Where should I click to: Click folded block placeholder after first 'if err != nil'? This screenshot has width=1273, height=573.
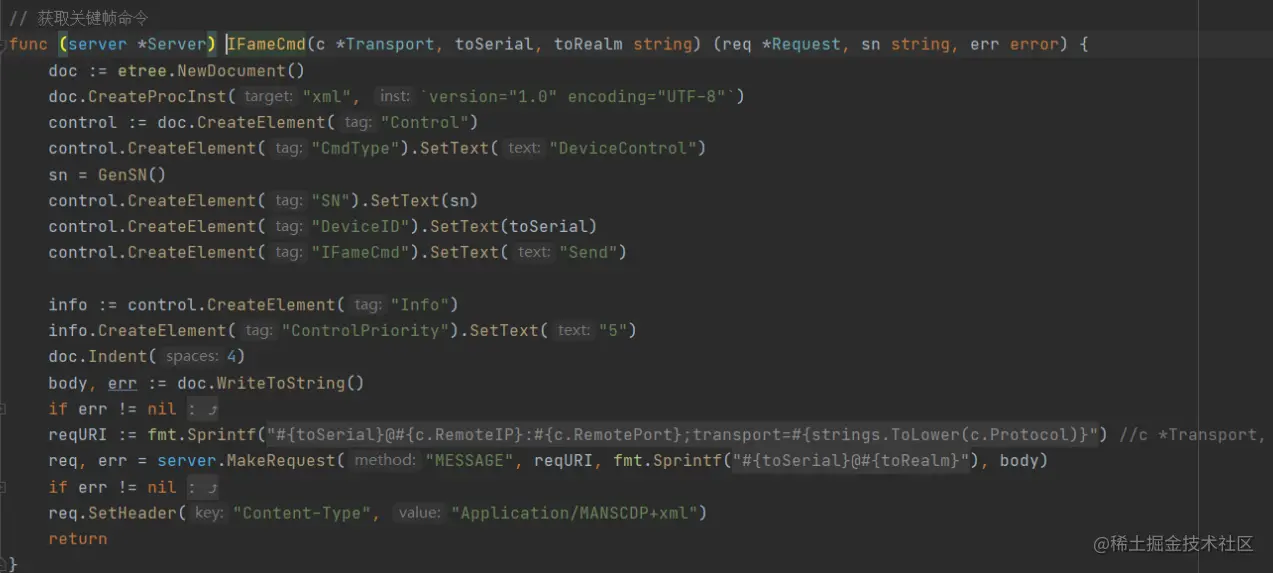tap(203, 409)
